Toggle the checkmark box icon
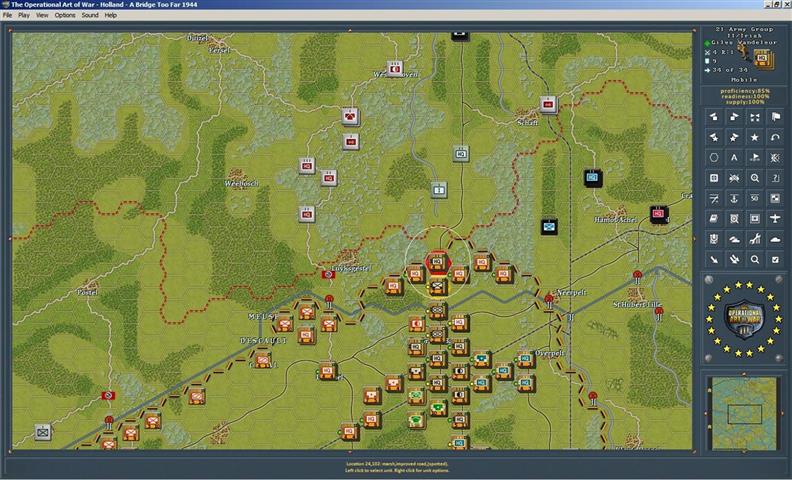Viewport: 792px width, 480px height. 775,259
